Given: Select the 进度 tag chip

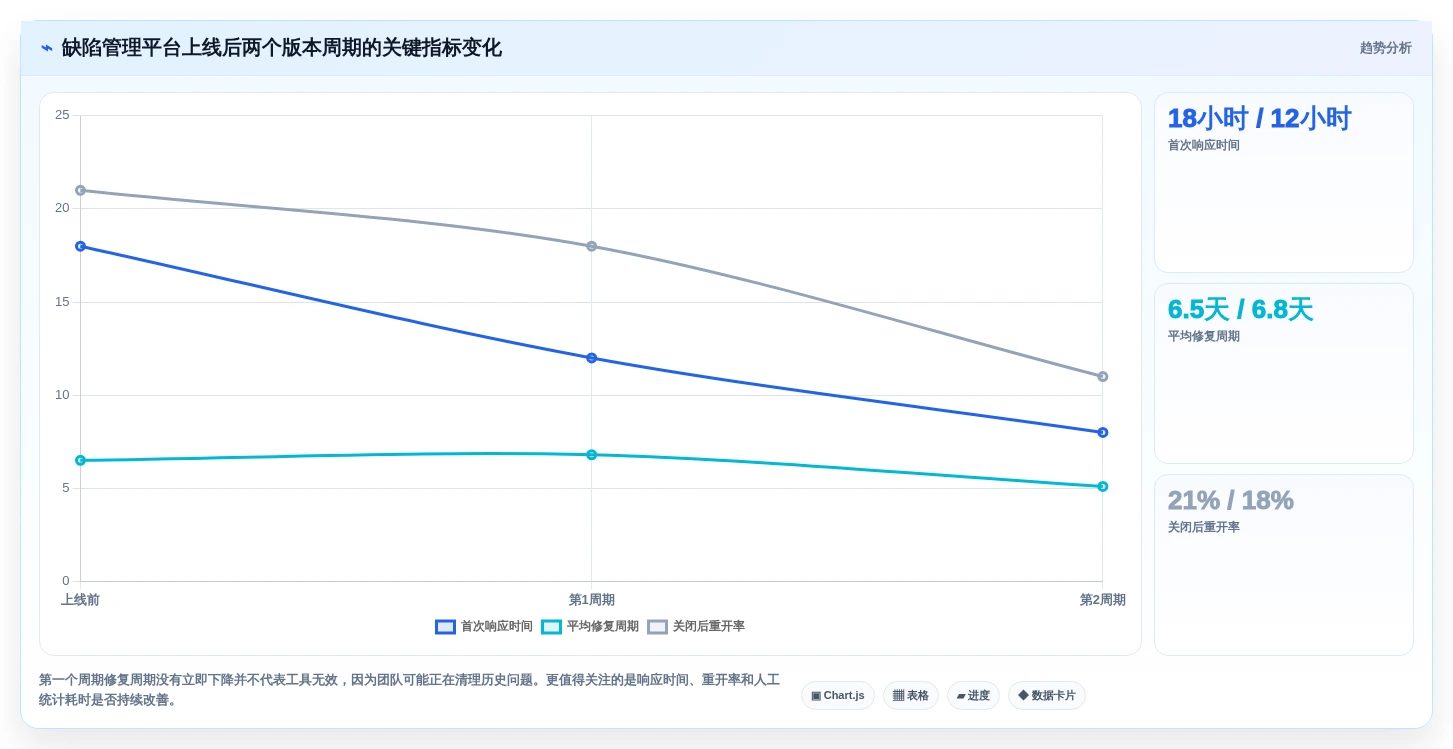Looking at the screenshot, I should click(973, 696).
